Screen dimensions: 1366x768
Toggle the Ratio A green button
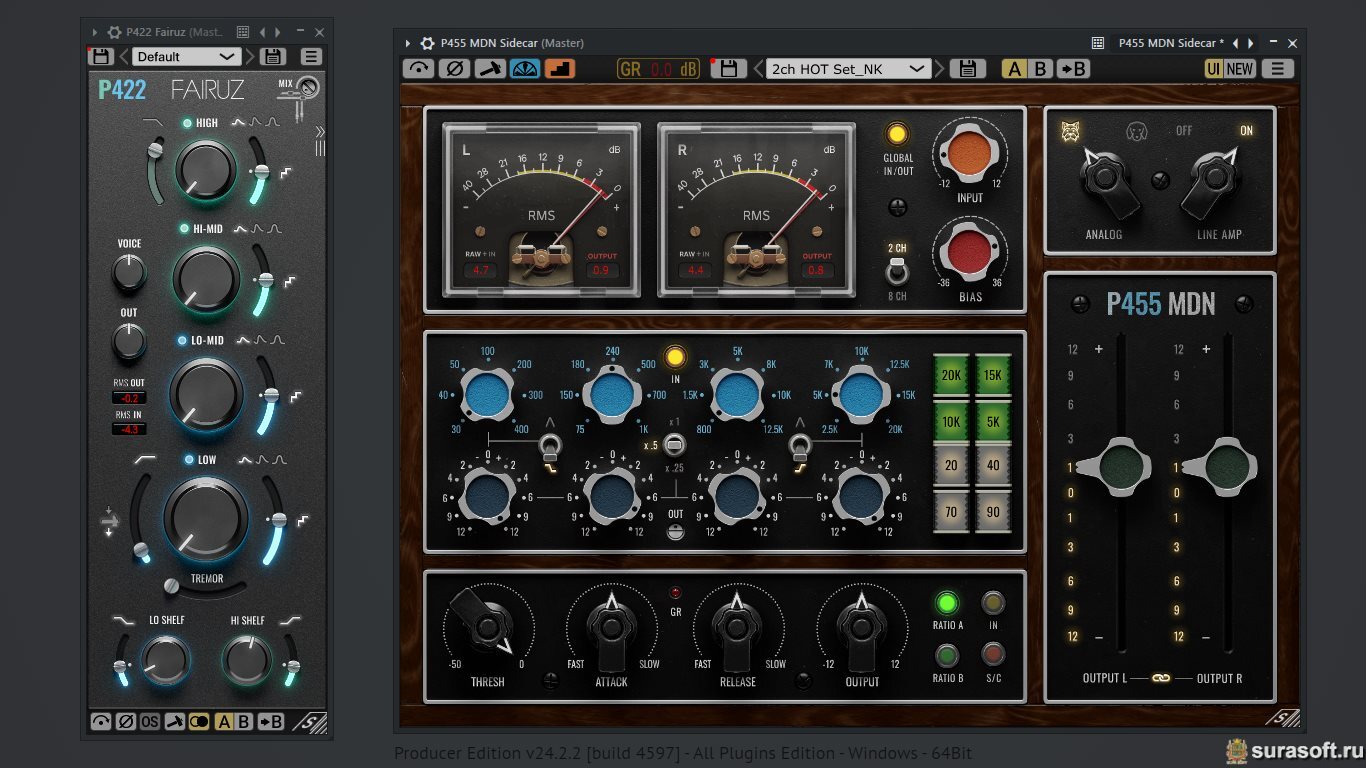coord(946,603)
